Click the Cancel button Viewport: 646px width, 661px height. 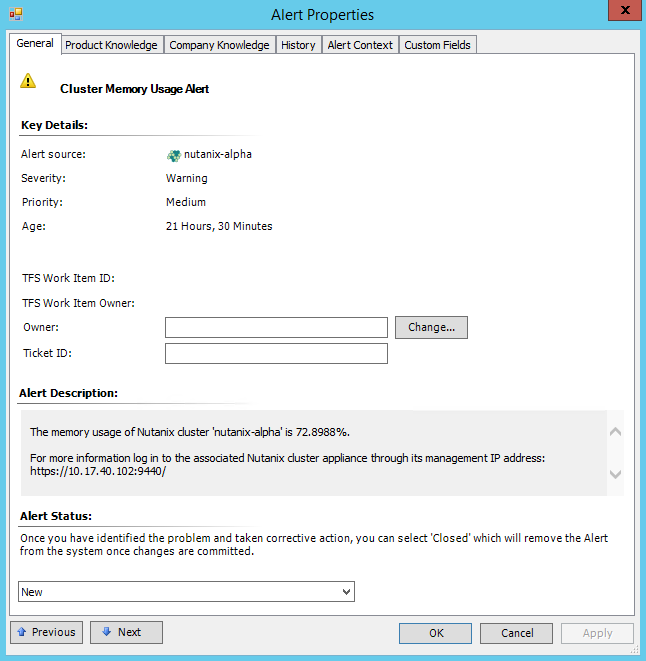(517, 633)
